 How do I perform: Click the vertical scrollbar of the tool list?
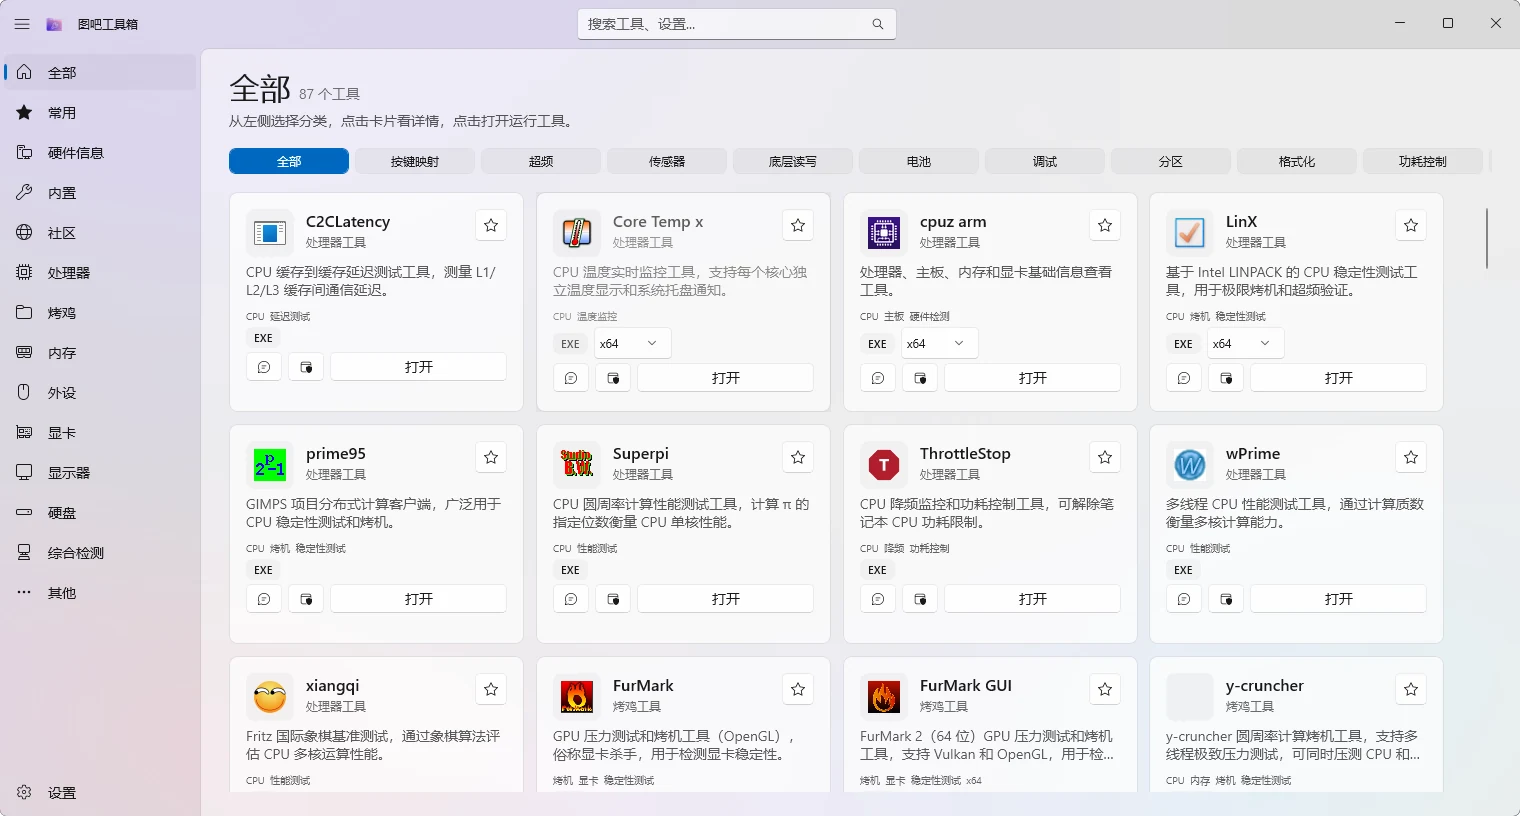tap(1487, 238)
